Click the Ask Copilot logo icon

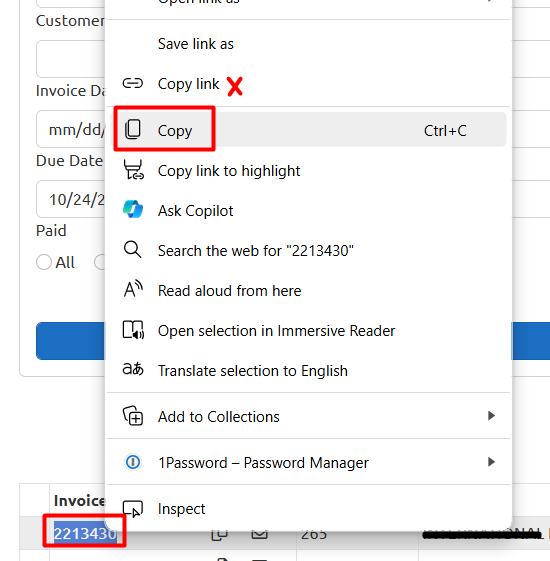(133, 209)
